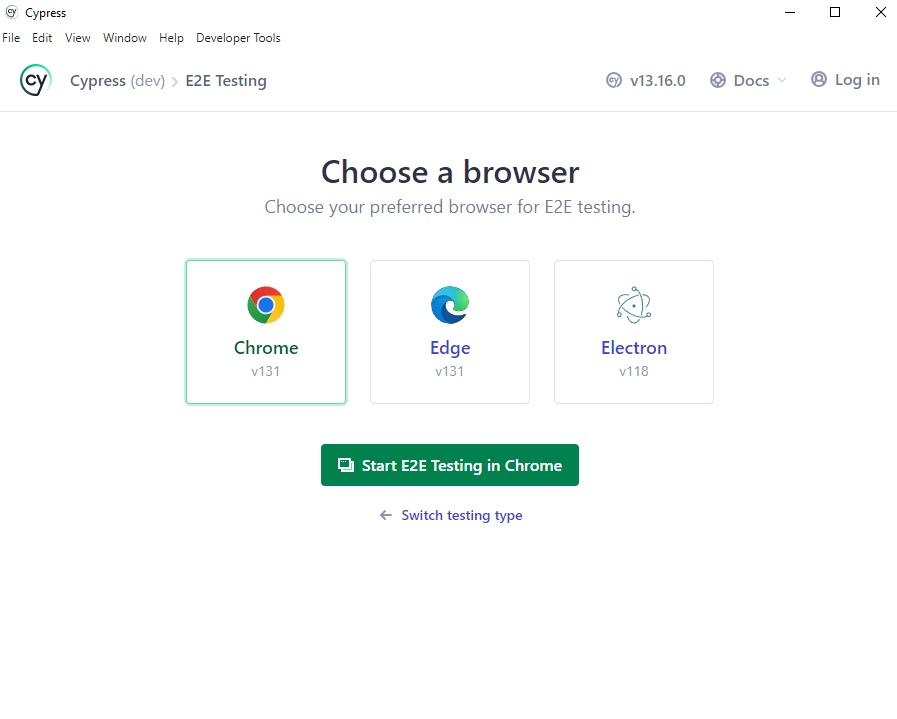Open the File menu

point(11,38)
